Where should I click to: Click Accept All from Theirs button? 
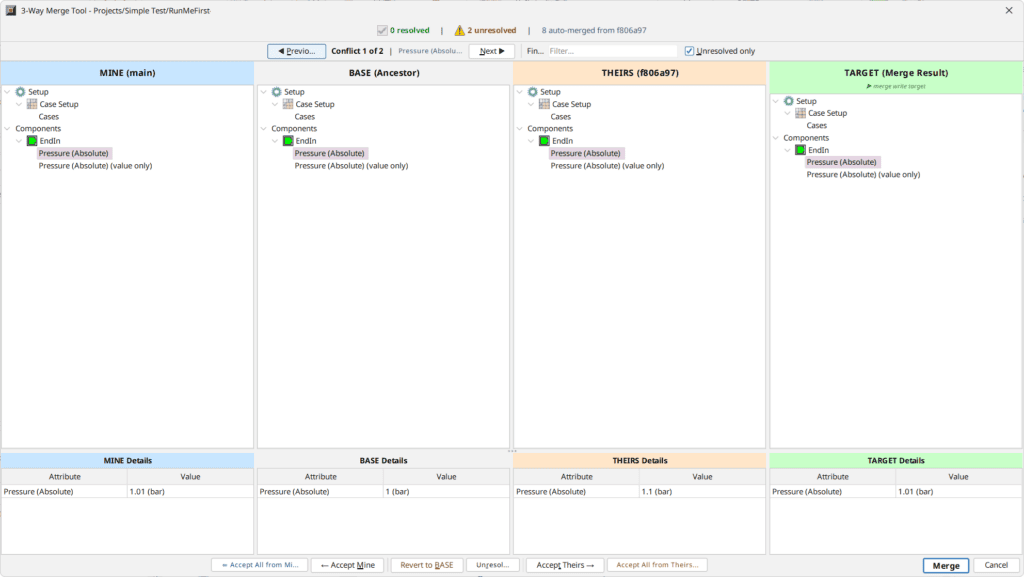coord(657,565)
